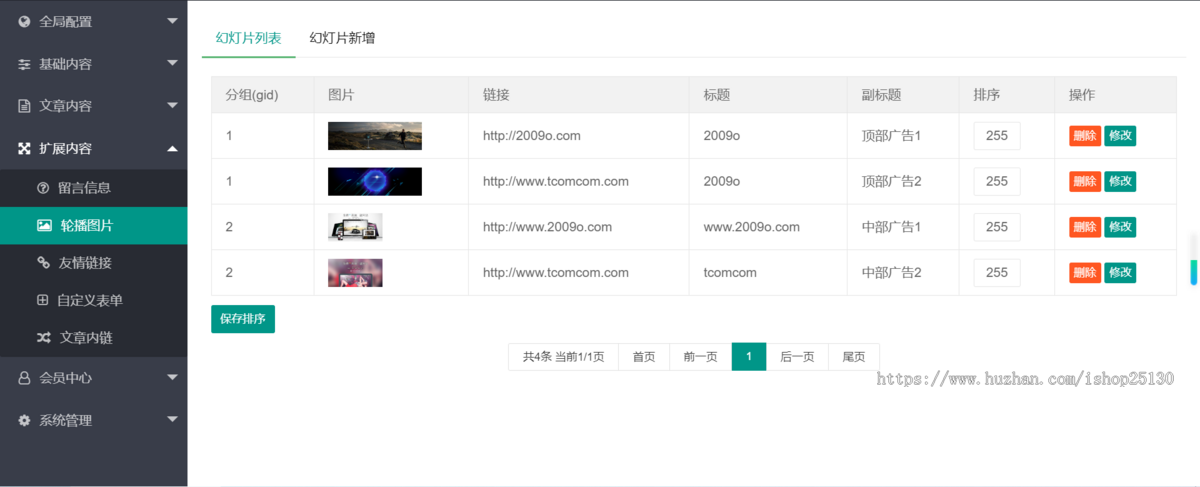Open 文章内链 sidebar item
Screen dimensions: 1200x487
(94, 338)
